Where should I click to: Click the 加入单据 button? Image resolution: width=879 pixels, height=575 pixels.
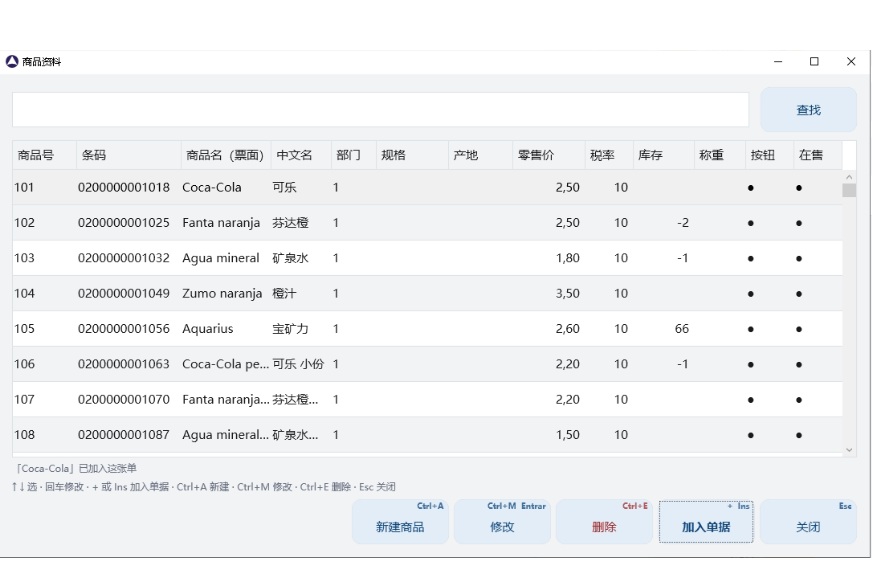click(706, 522)
